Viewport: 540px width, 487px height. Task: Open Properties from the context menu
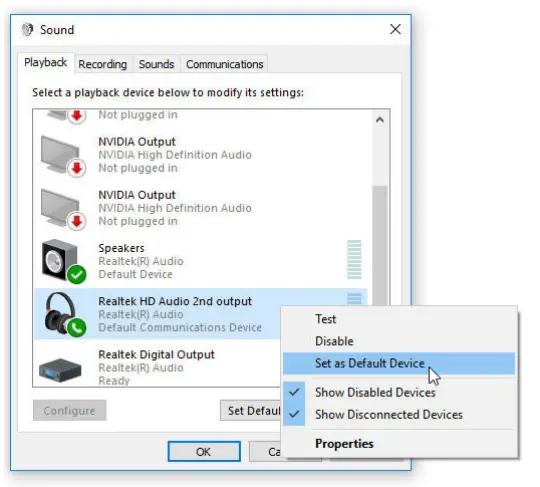pos(399,444)
